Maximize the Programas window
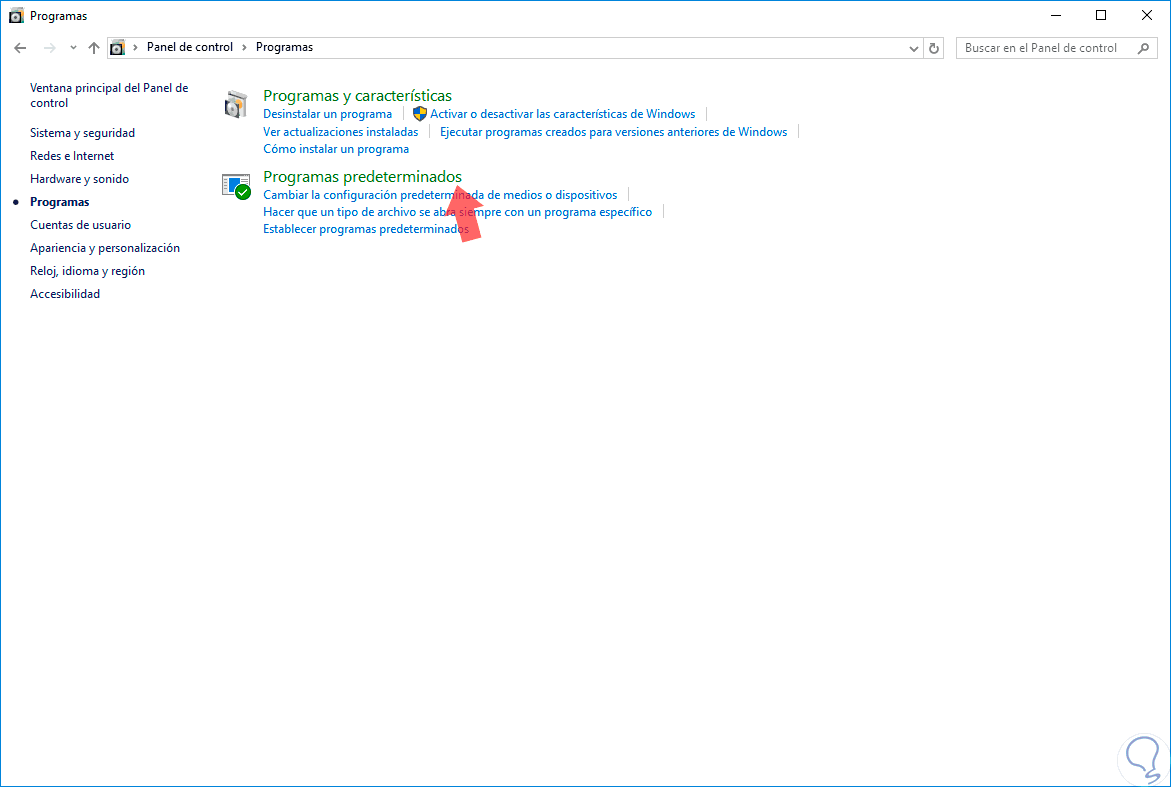Screen dimensions: 1171x787 pos(1101,16)
